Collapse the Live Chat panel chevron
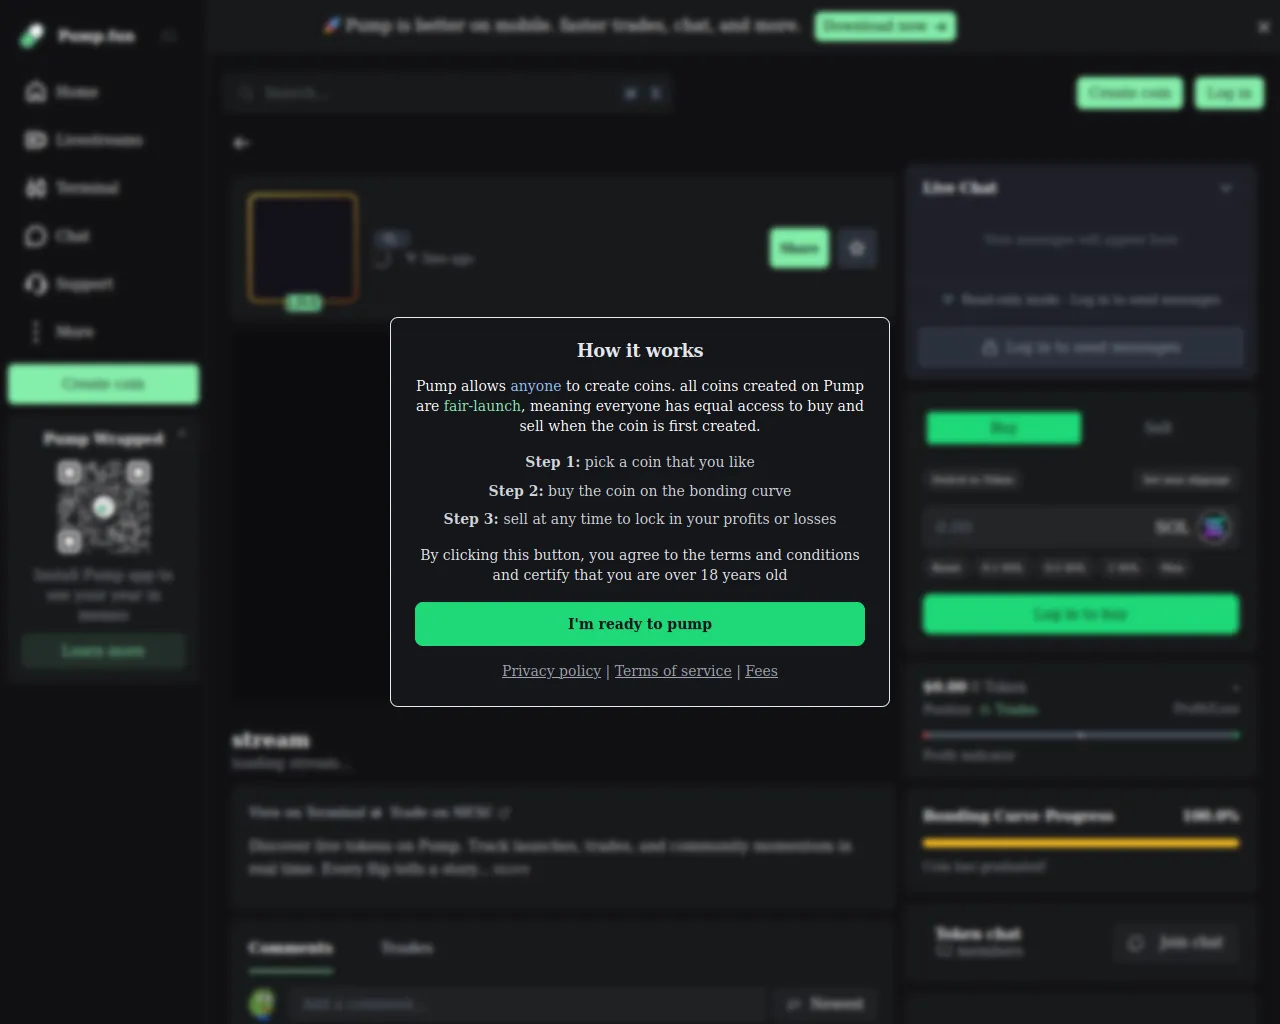 pyautogui.click(x=1226, y=188)
